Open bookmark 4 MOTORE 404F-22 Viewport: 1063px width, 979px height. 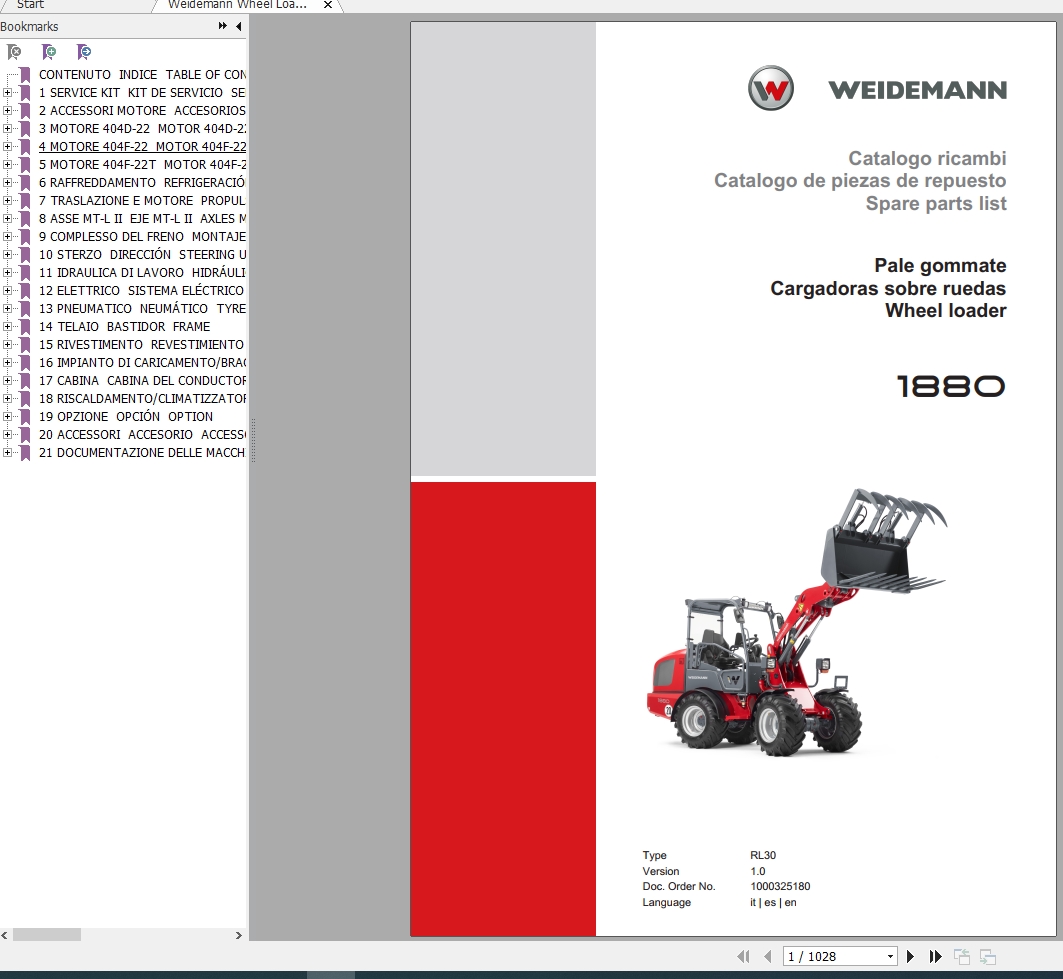tap(142, 146)
